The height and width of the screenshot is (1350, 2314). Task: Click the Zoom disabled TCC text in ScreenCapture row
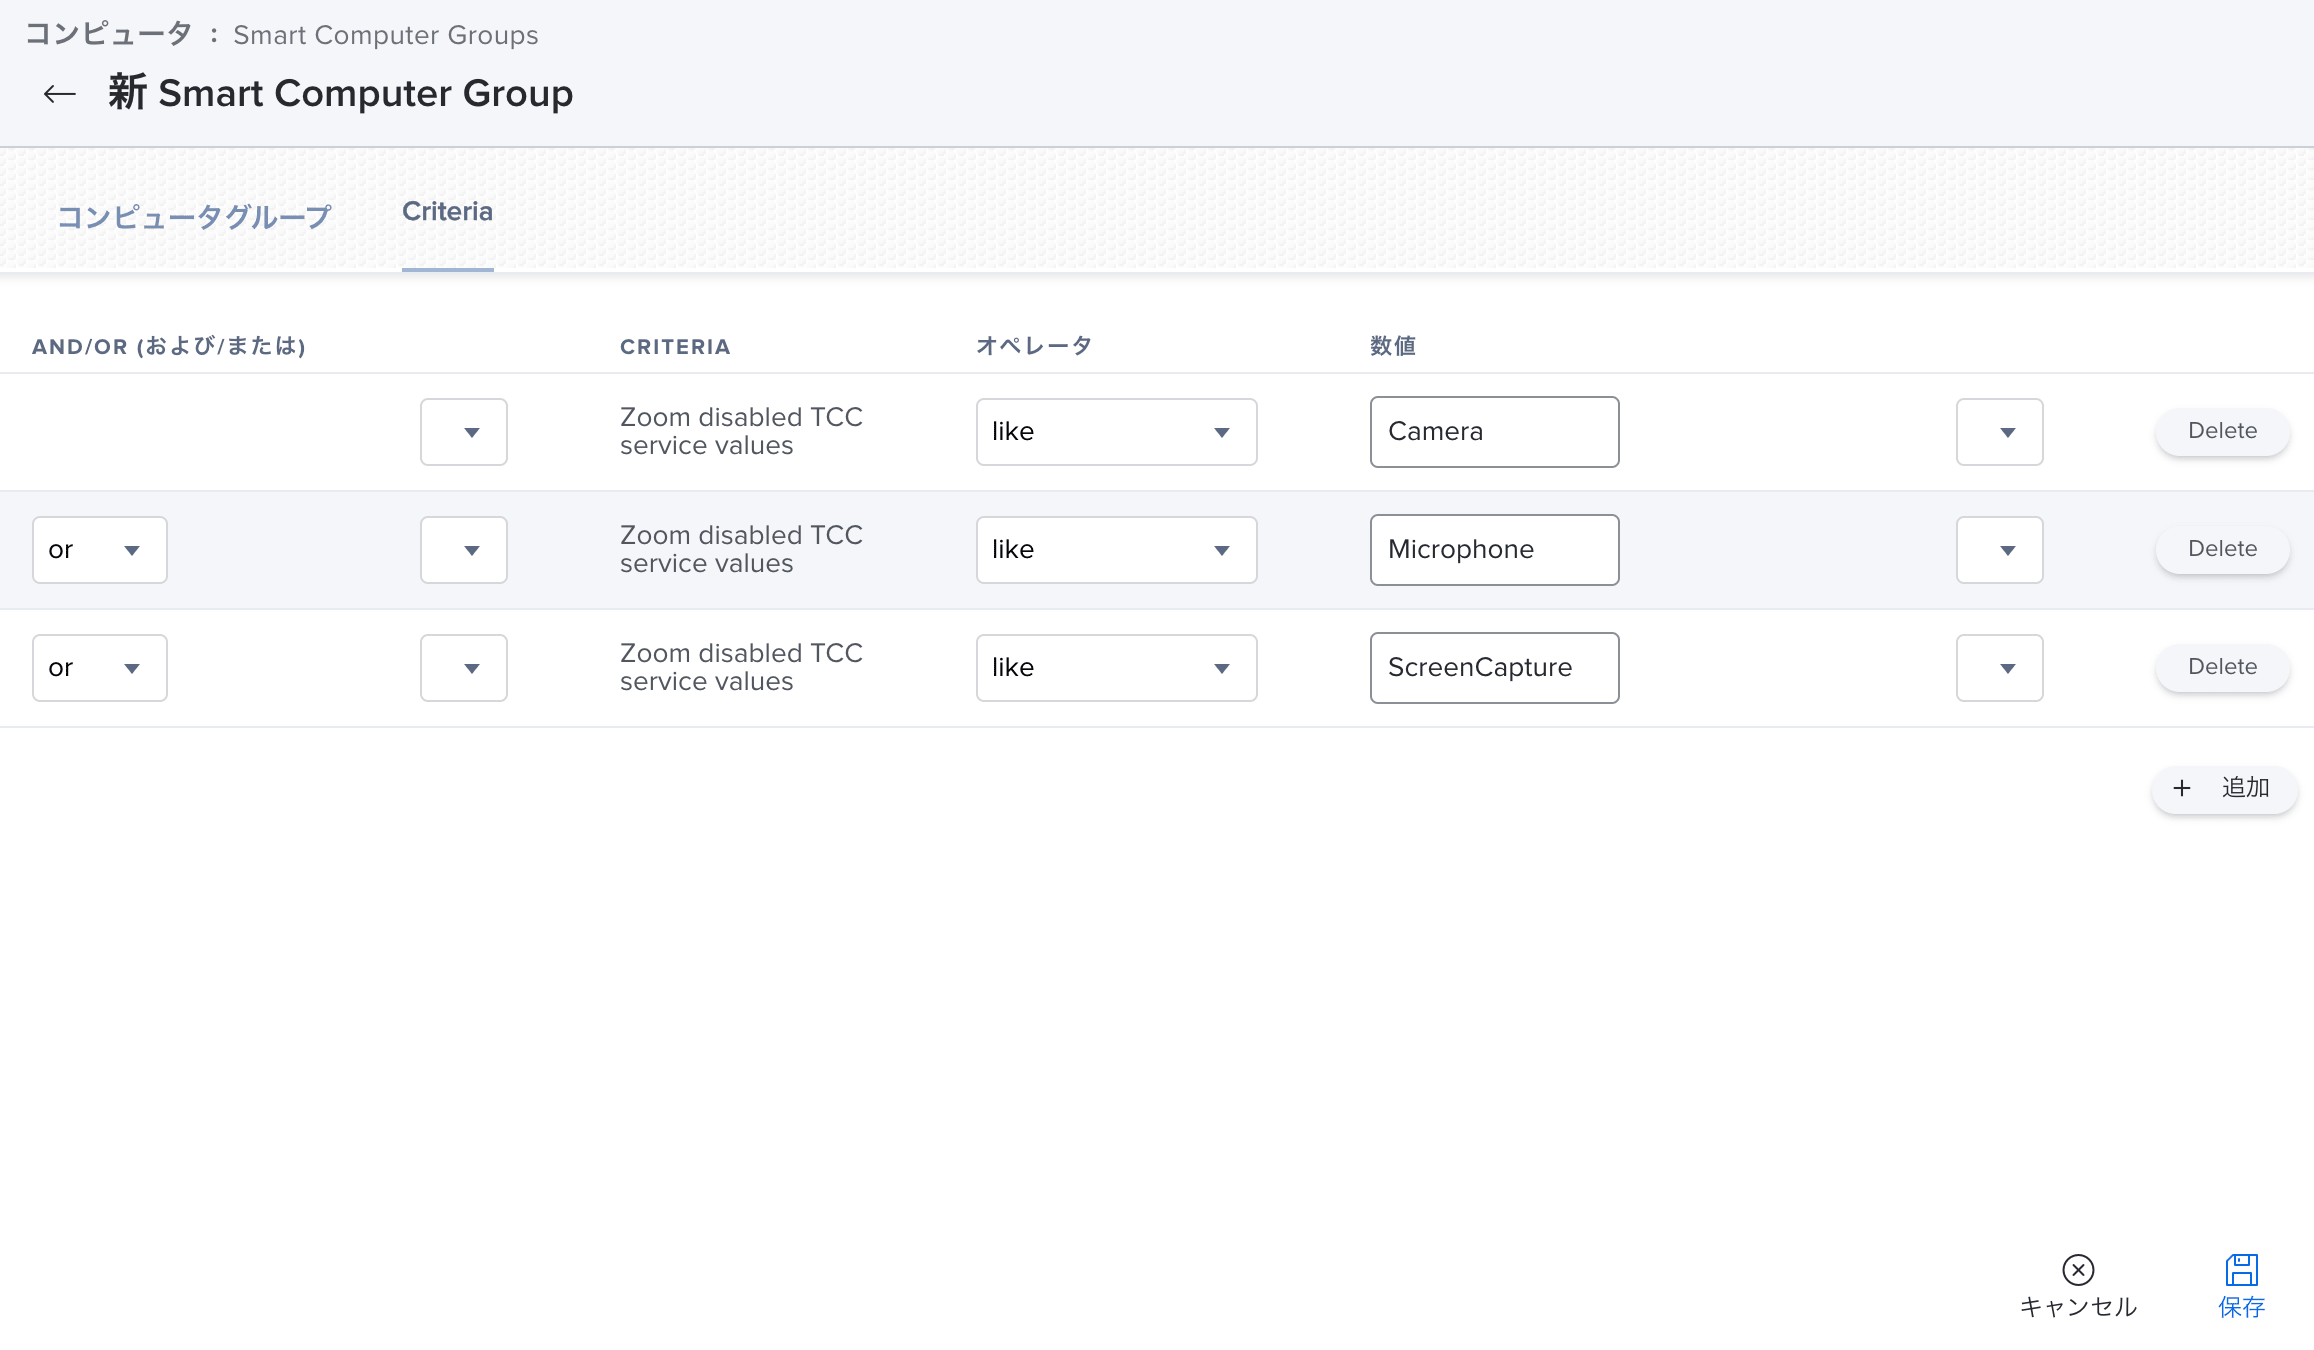(x=741, y=667)
